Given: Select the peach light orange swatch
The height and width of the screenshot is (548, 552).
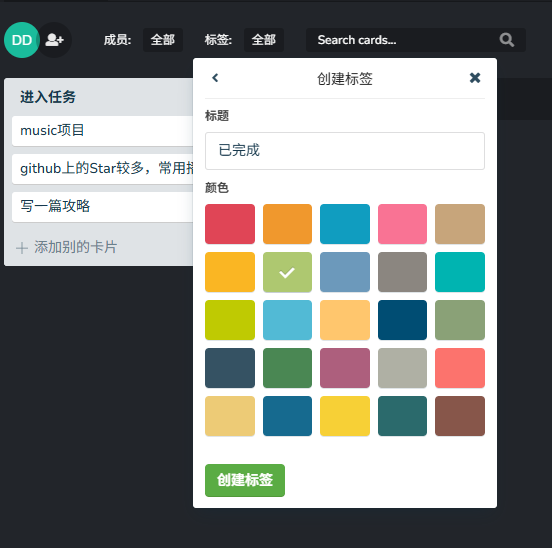Looking at the screenshot, I should pyautogui.click(x=345, y=320).
